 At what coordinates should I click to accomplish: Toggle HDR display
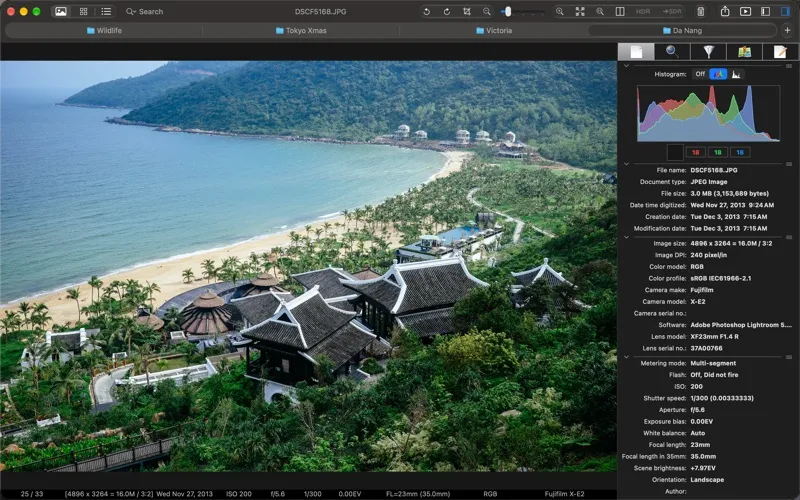coord(643,11)
